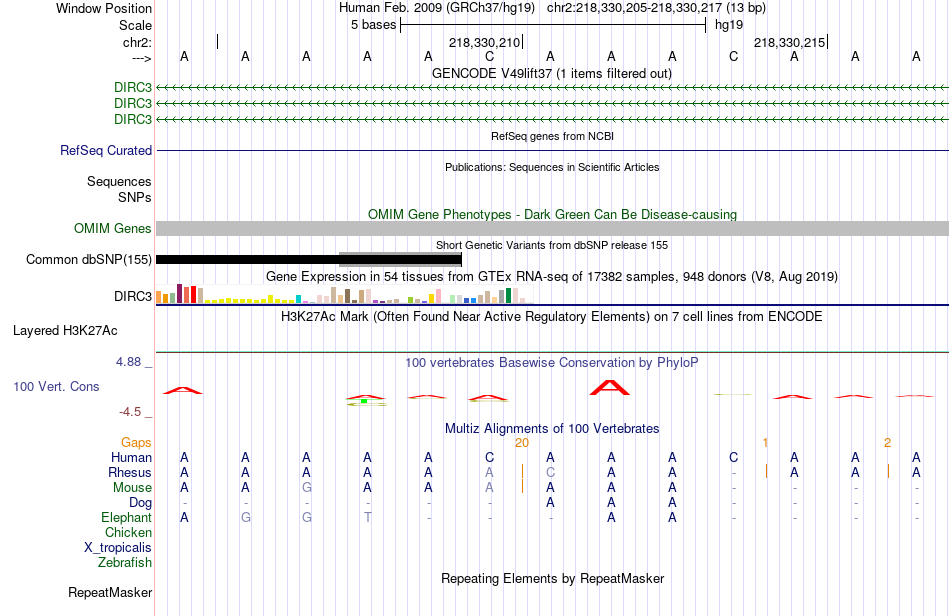Select the Human alignment row label
This screenshot has width=950, height=616.
pos(131,457)
